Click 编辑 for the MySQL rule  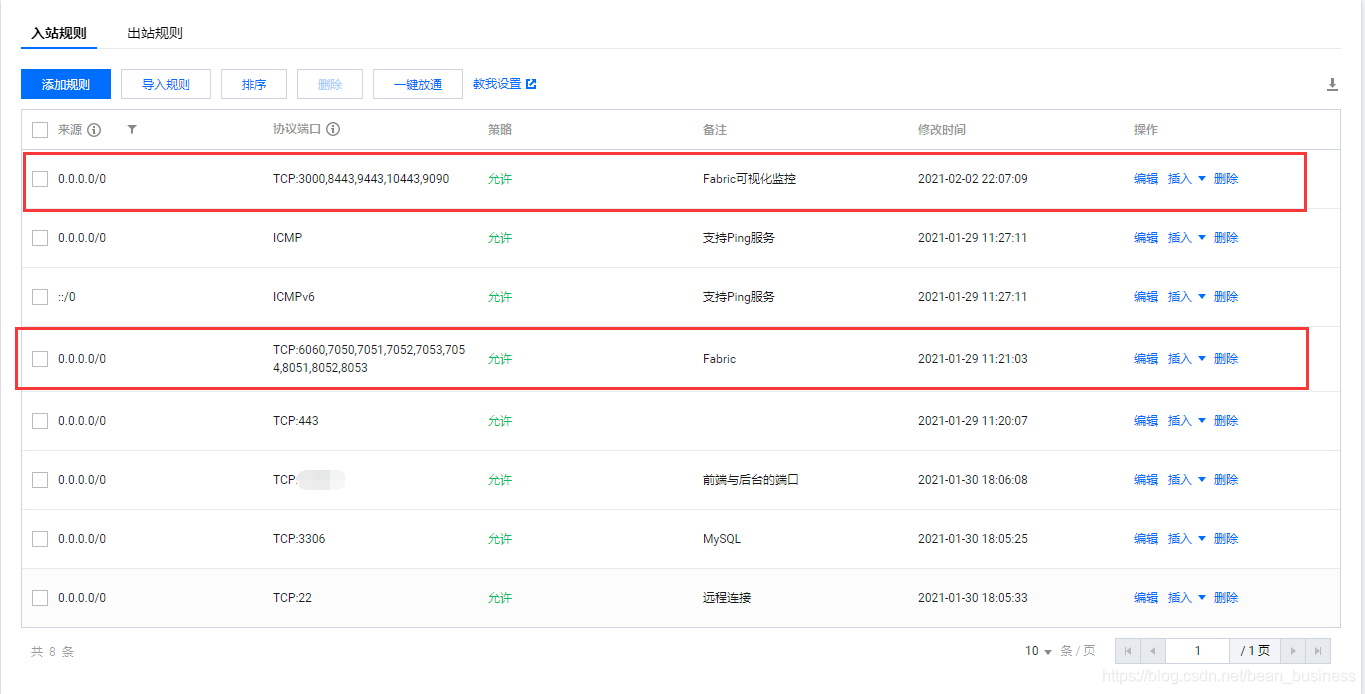pyautogui.click(x=1146, y=539)
